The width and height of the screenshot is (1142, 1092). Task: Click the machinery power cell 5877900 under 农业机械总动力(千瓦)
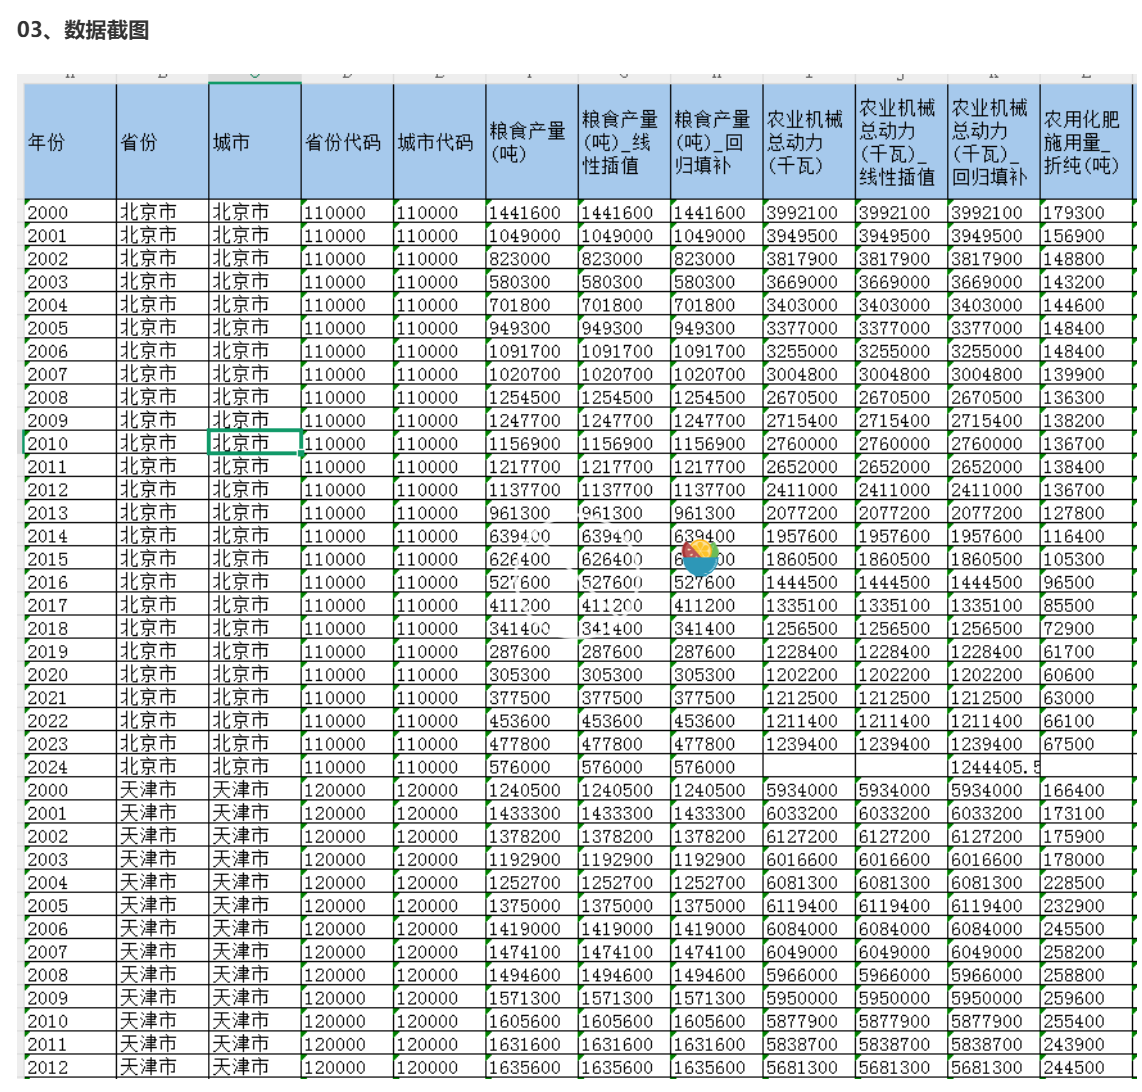tap(810, 1021)
